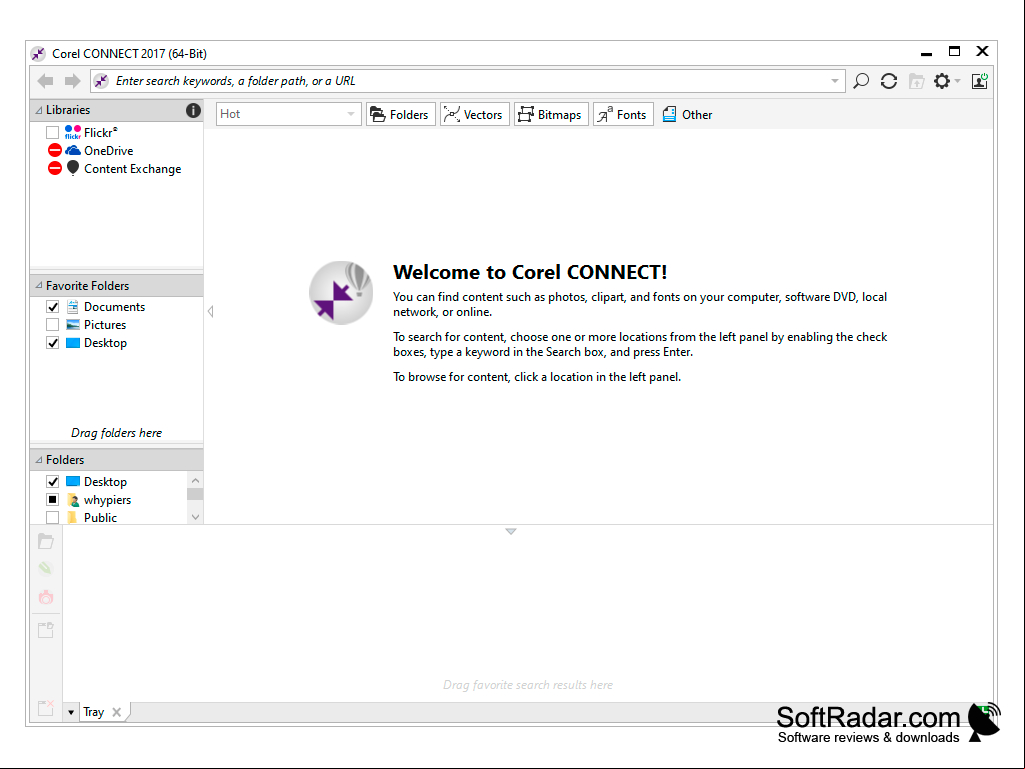Check the Pictures favorite folder checkbox
Screen dimensions: 1025x769
pyautogui.click(x=52, y=325)
